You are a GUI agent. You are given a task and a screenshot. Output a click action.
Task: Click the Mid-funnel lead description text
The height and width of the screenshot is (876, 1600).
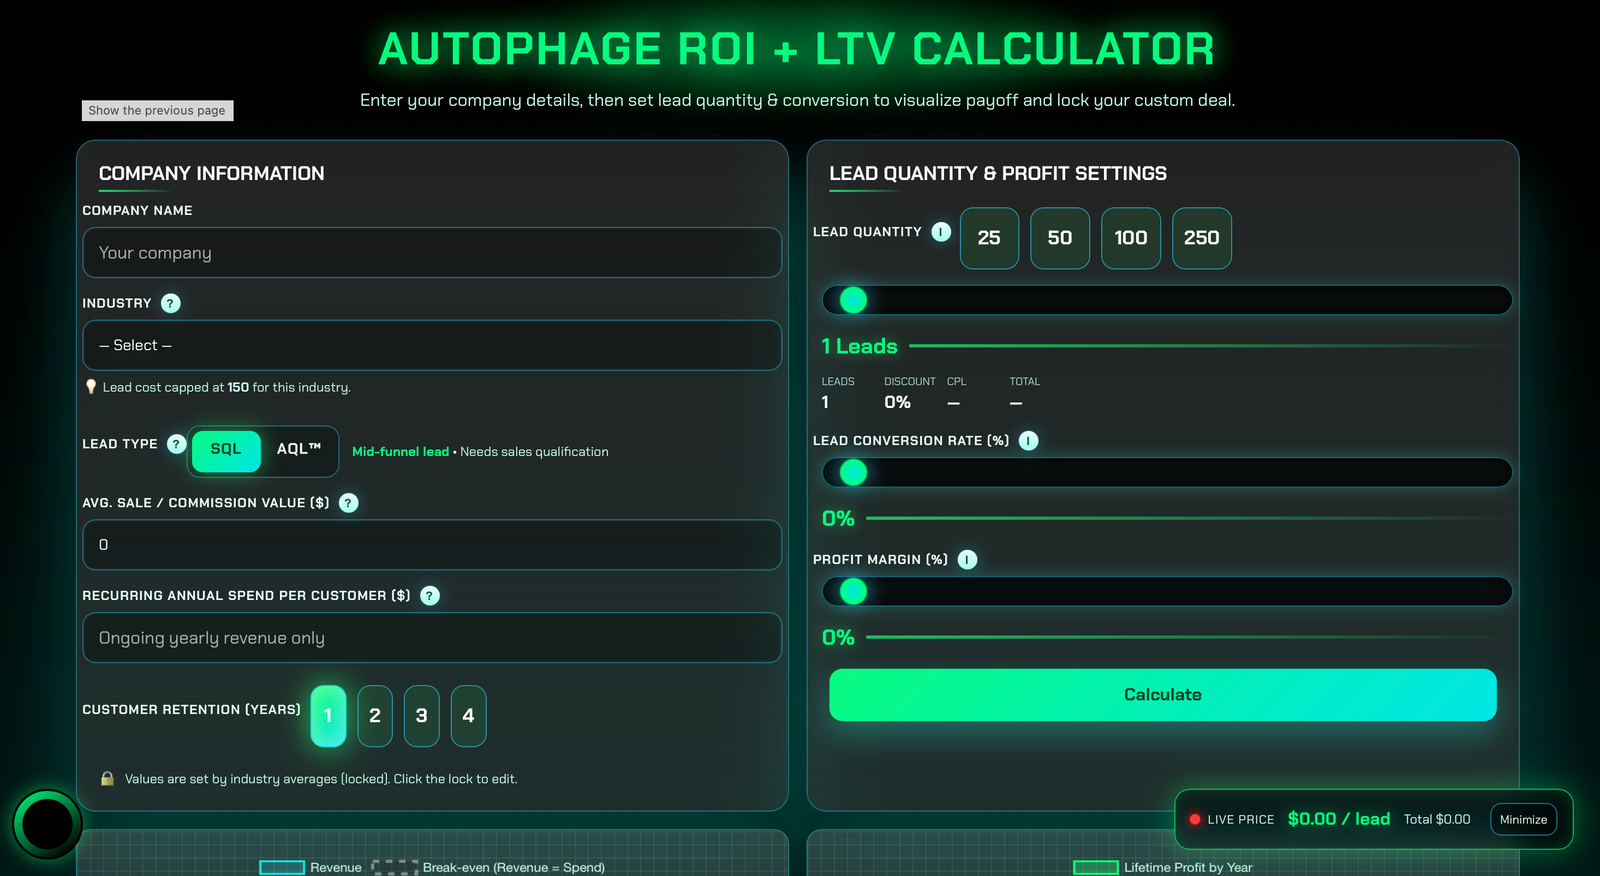click(480, 452)
